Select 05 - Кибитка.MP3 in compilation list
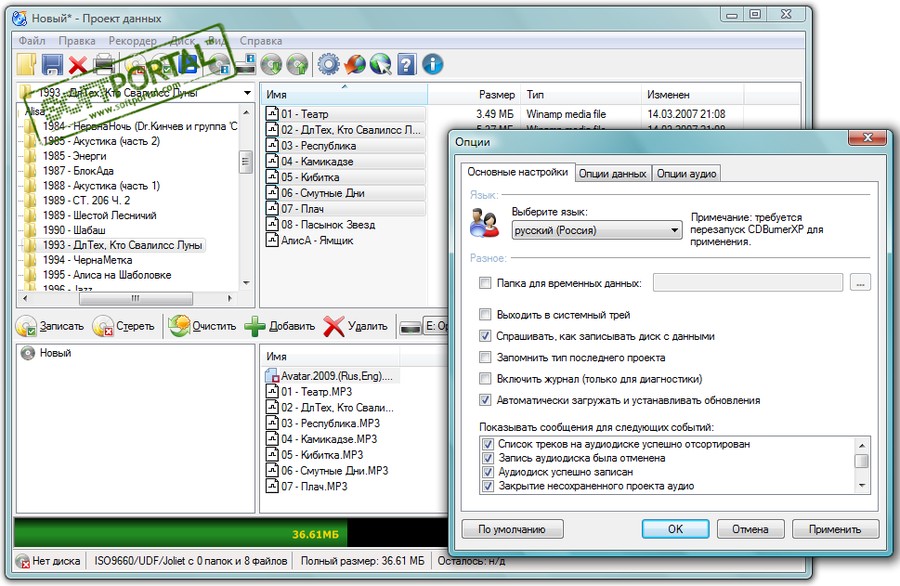The height and width of the screenshot is (586, 900). (x=322, y=455)
